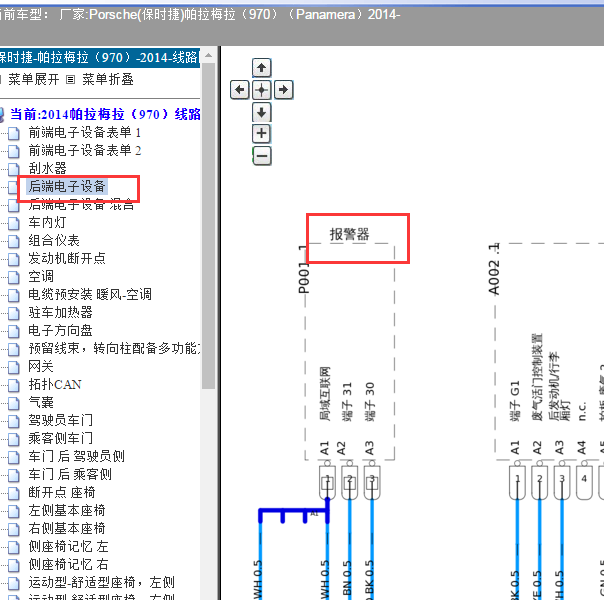The width and height of the screenshot is (604, 600).
Task: Click page icon beside 驾驶员车门
Action: 14,421
